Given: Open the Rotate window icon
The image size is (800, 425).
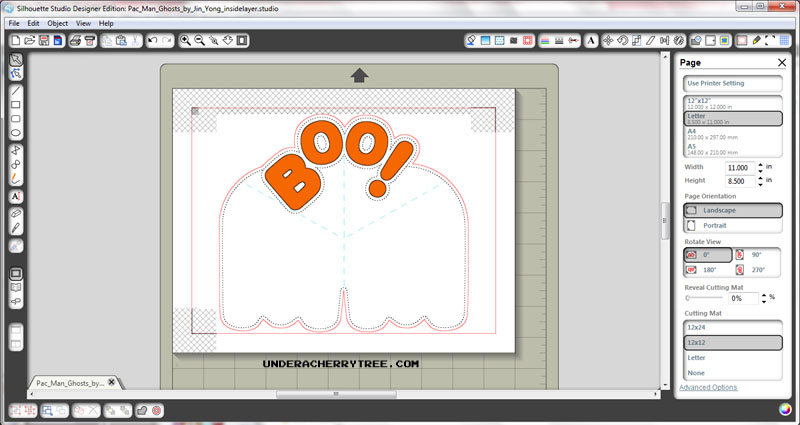Looking at the screenshot, I should tap(622, 40).
